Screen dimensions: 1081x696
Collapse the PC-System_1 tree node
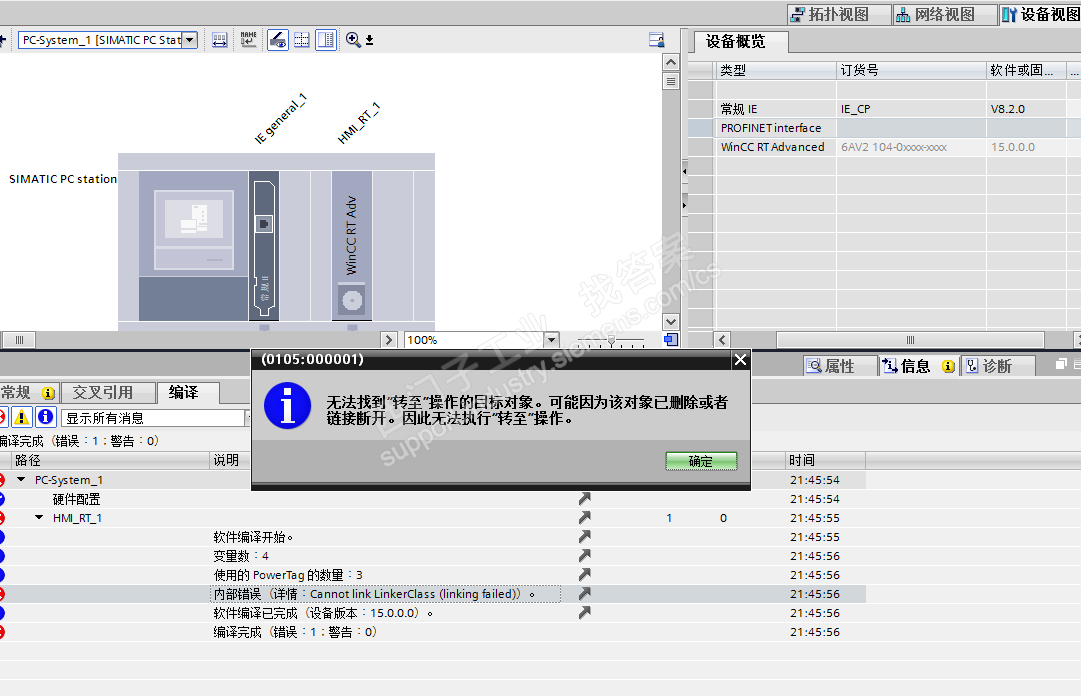pyautogui.click(x=21, y=480)
